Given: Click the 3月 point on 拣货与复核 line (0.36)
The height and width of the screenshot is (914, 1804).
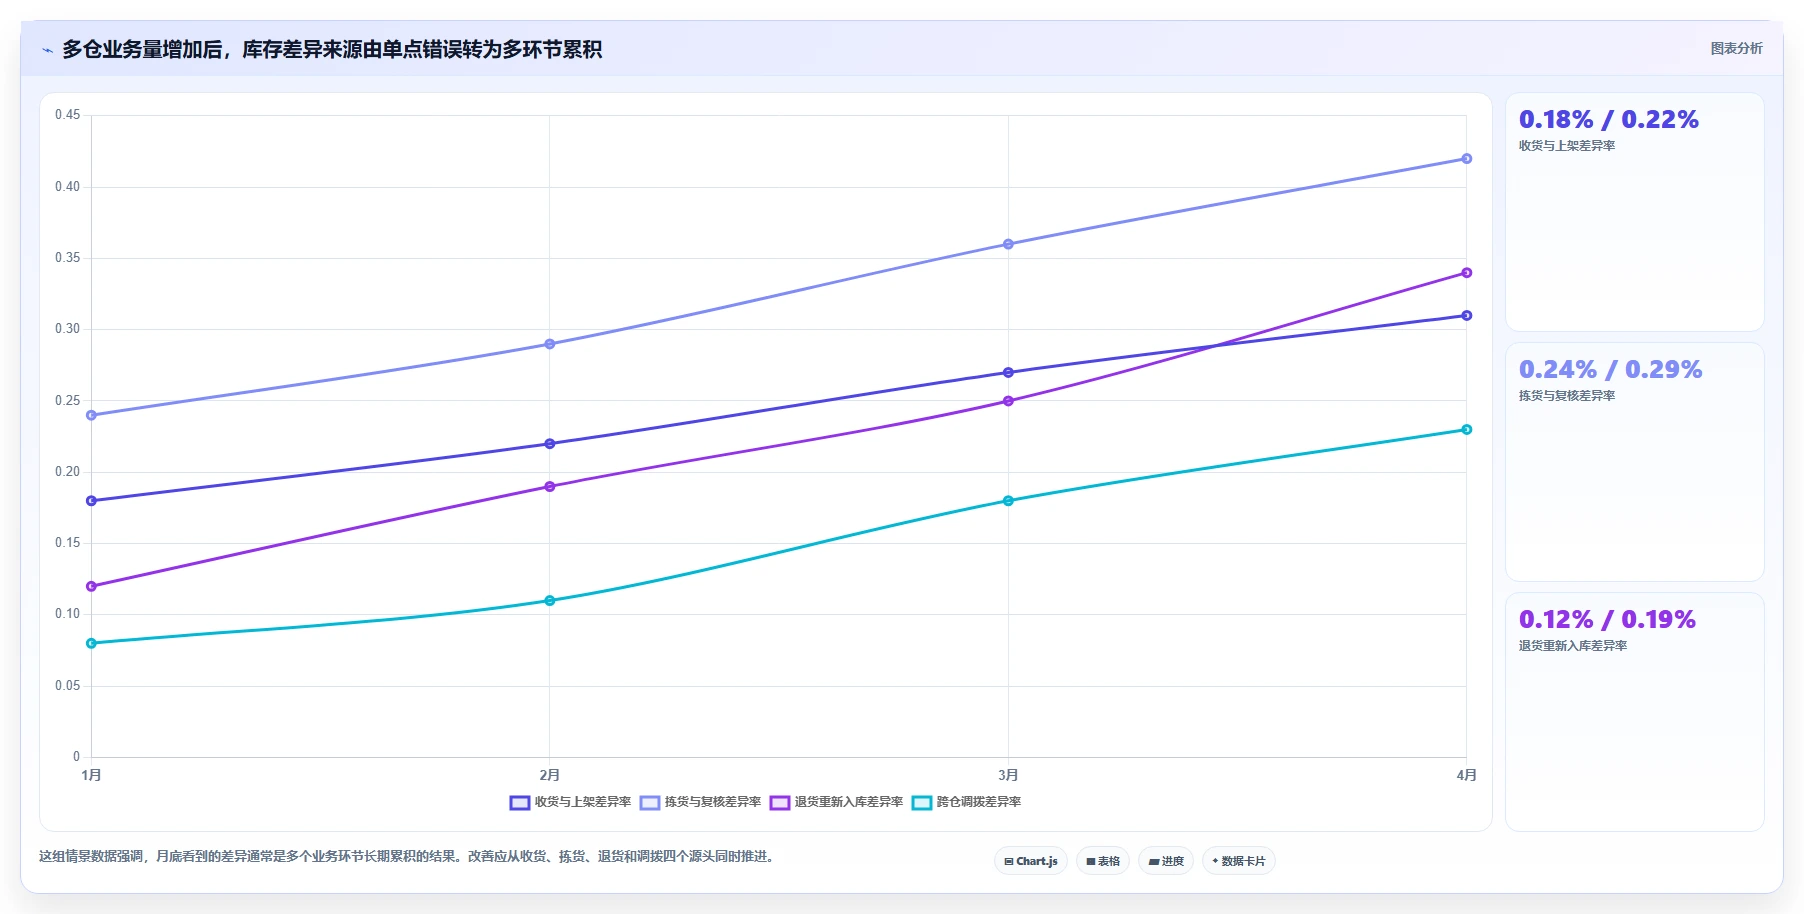Looking at the screenshot, I should tap(1008, 244).
